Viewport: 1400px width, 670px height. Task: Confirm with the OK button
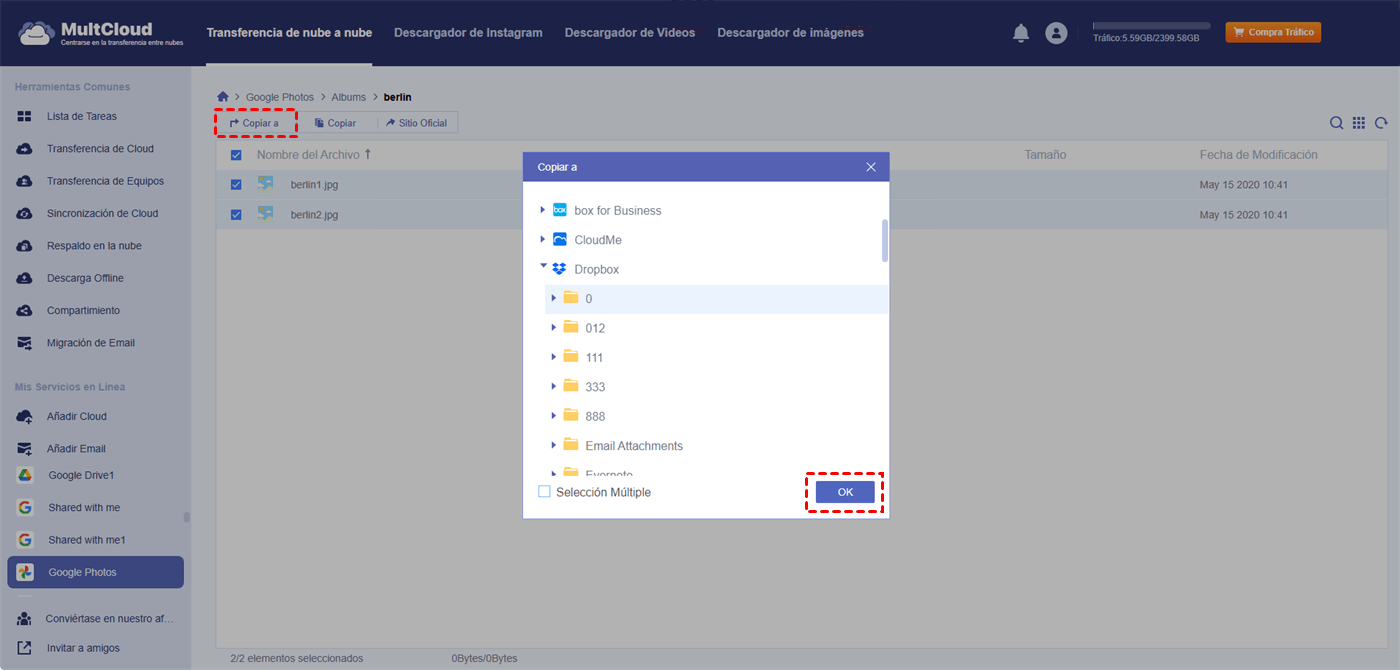[845, 492]
